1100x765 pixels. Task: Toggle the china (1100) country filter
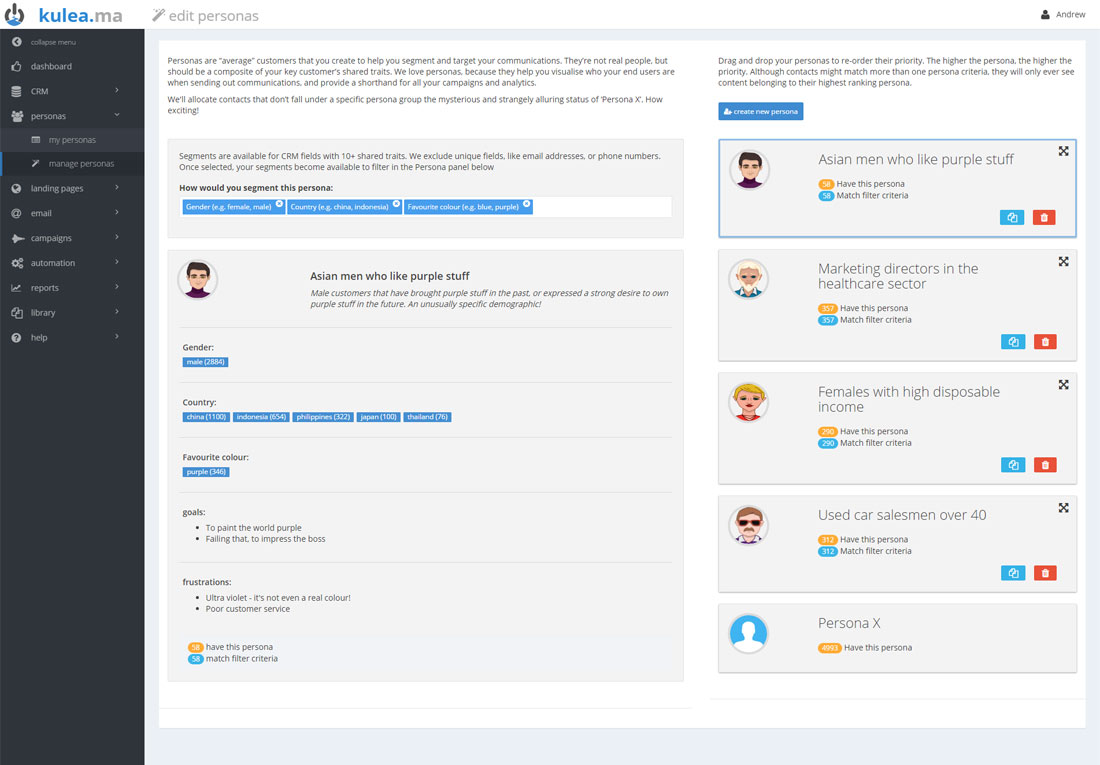tap(206, 417)
